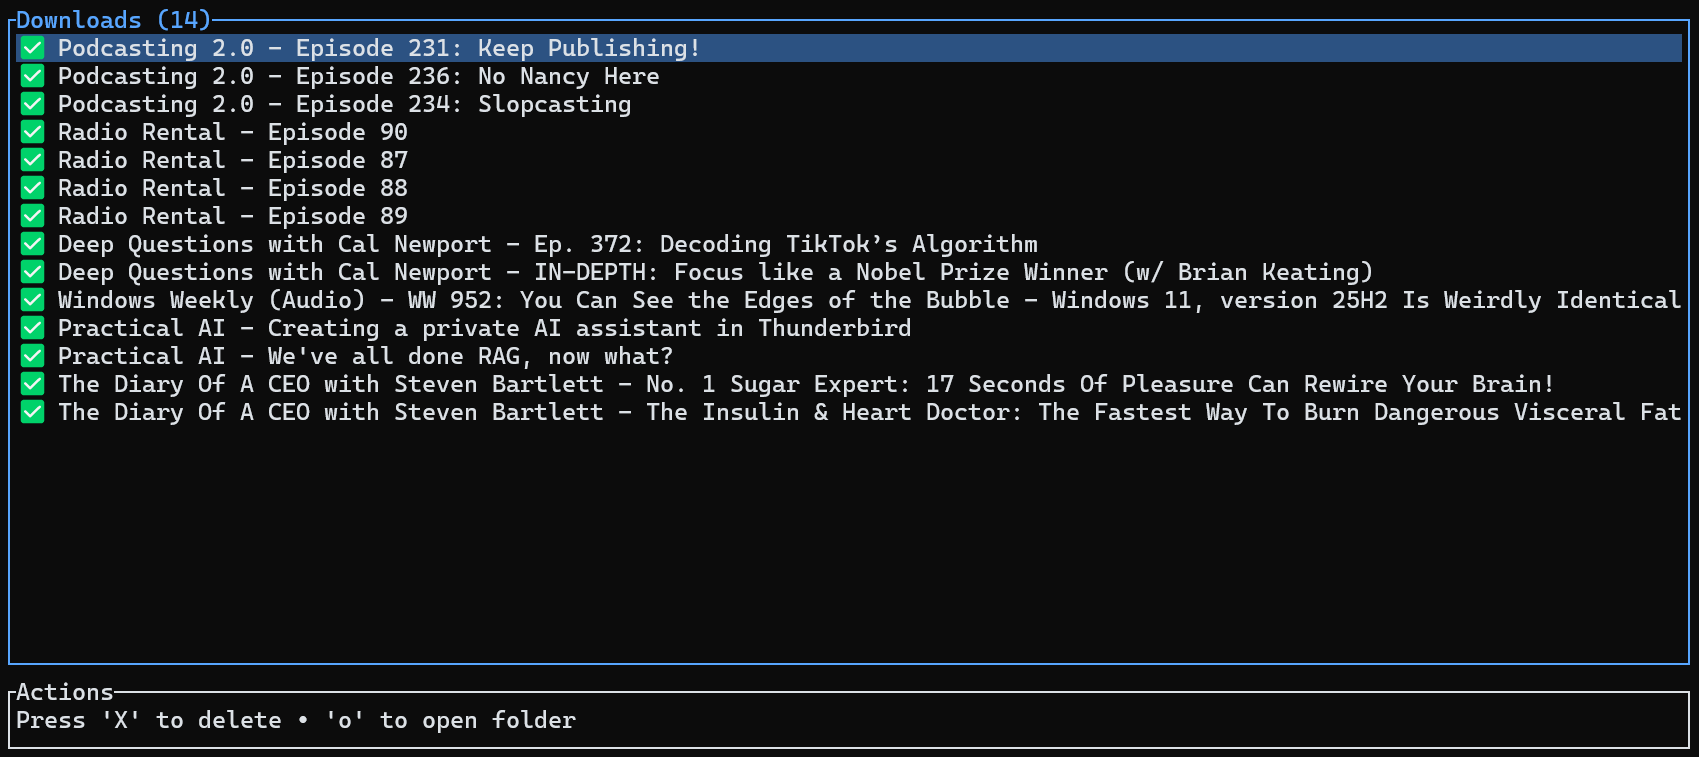Click empty area below the downloads list

point(848,540)
